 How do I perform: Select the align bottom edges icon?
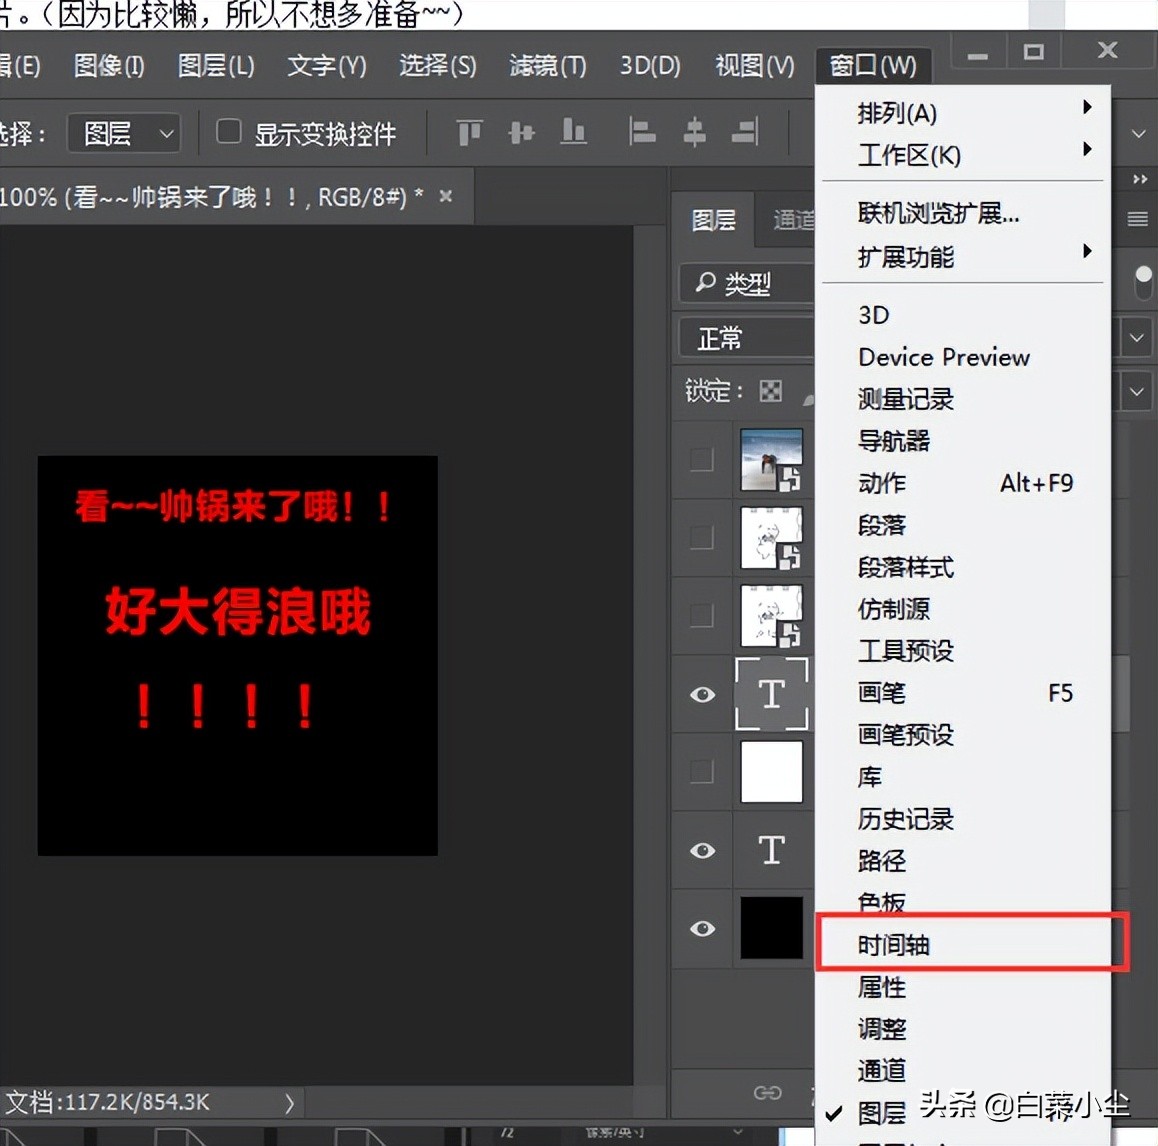(572, 131)
